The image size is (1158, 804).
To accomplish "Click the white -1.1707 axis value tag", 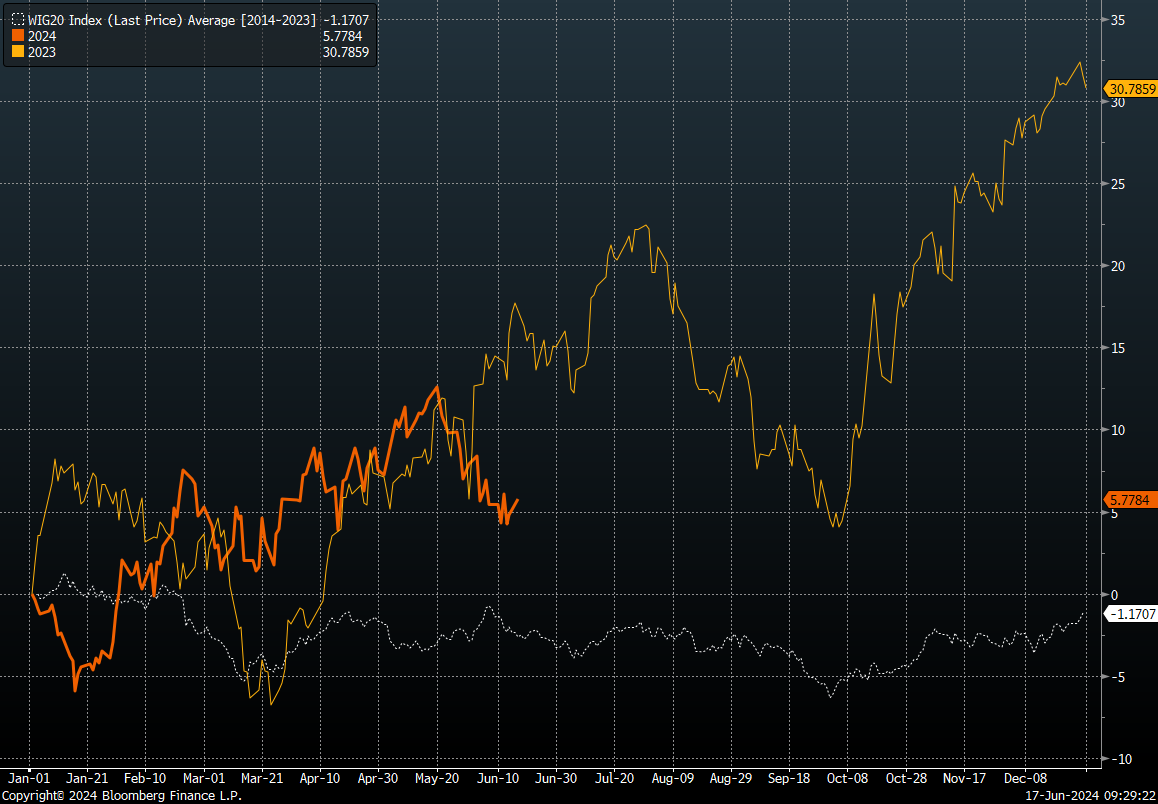I will point(1131,613).
